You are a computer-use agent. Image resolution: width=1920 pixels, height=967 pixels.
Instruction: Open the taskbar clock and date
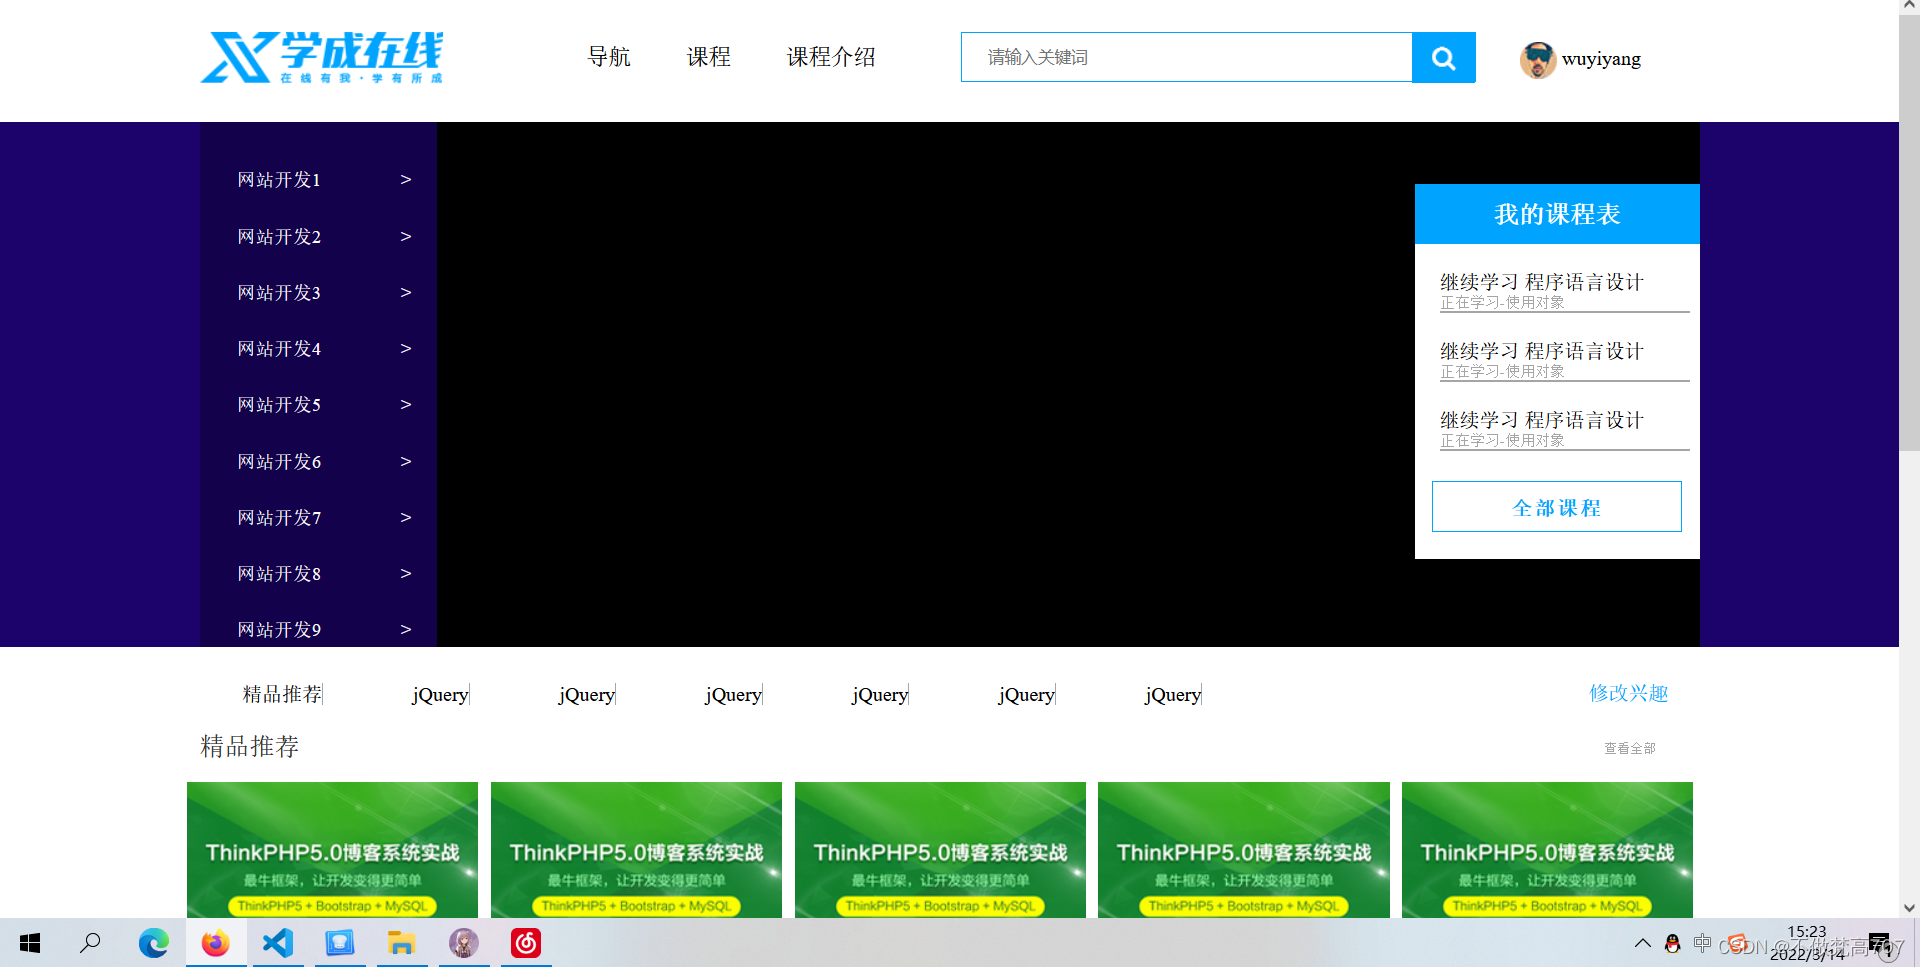click(x=1807, y=943)
